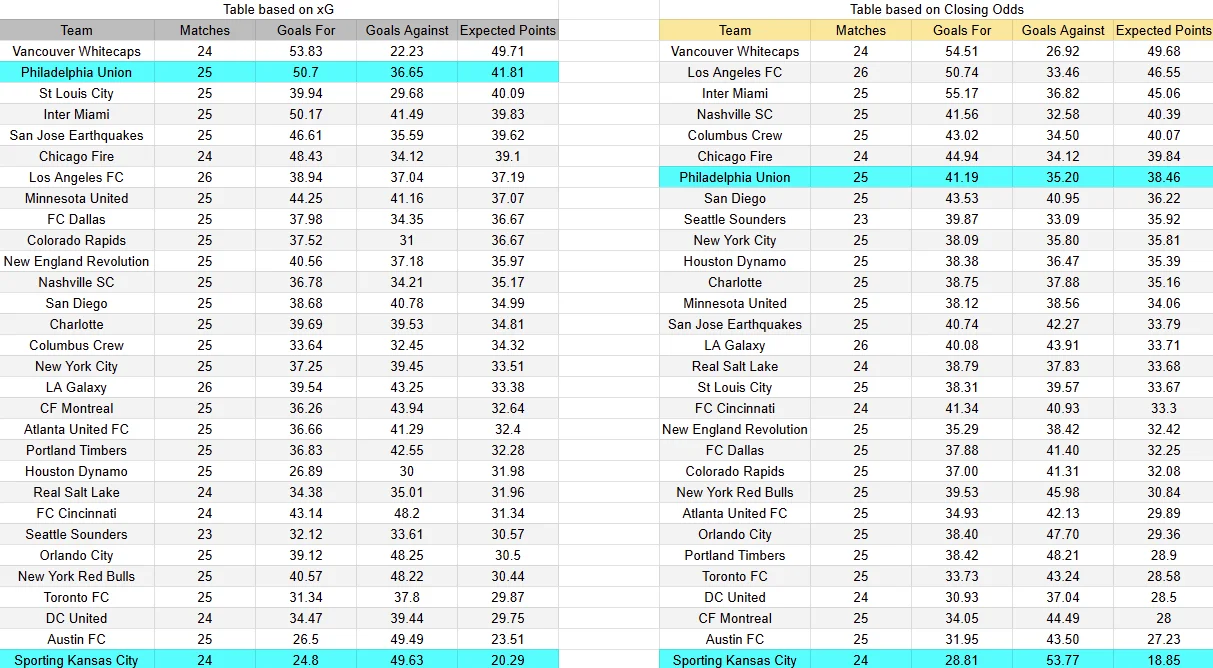Click Vancouver Whitecaps expected points 49.71
1213x668 pixels.
(x=508, y=51)
